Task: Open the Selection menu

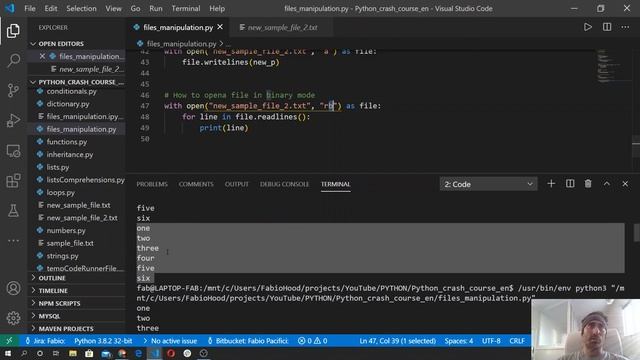Action: pos(81,9)
